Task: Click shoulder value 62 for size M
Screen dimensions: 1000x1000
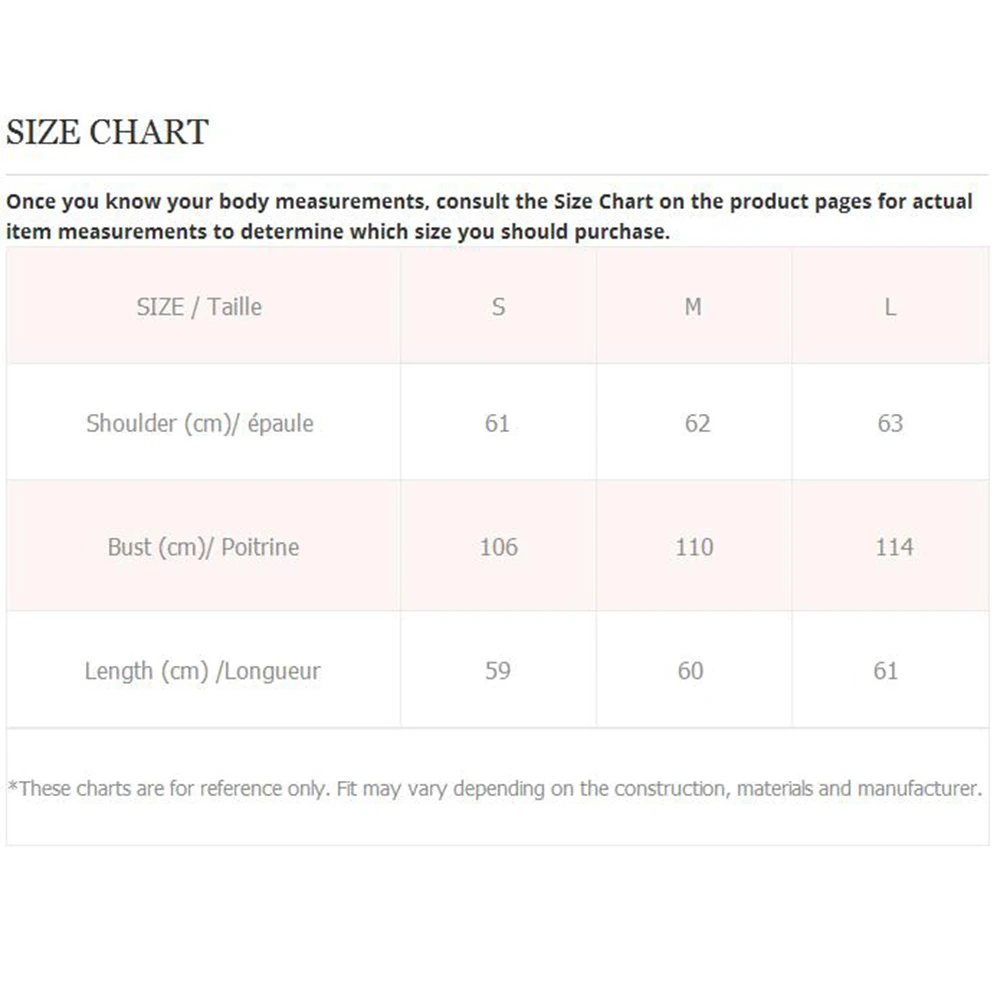Action: click(697, 423)
